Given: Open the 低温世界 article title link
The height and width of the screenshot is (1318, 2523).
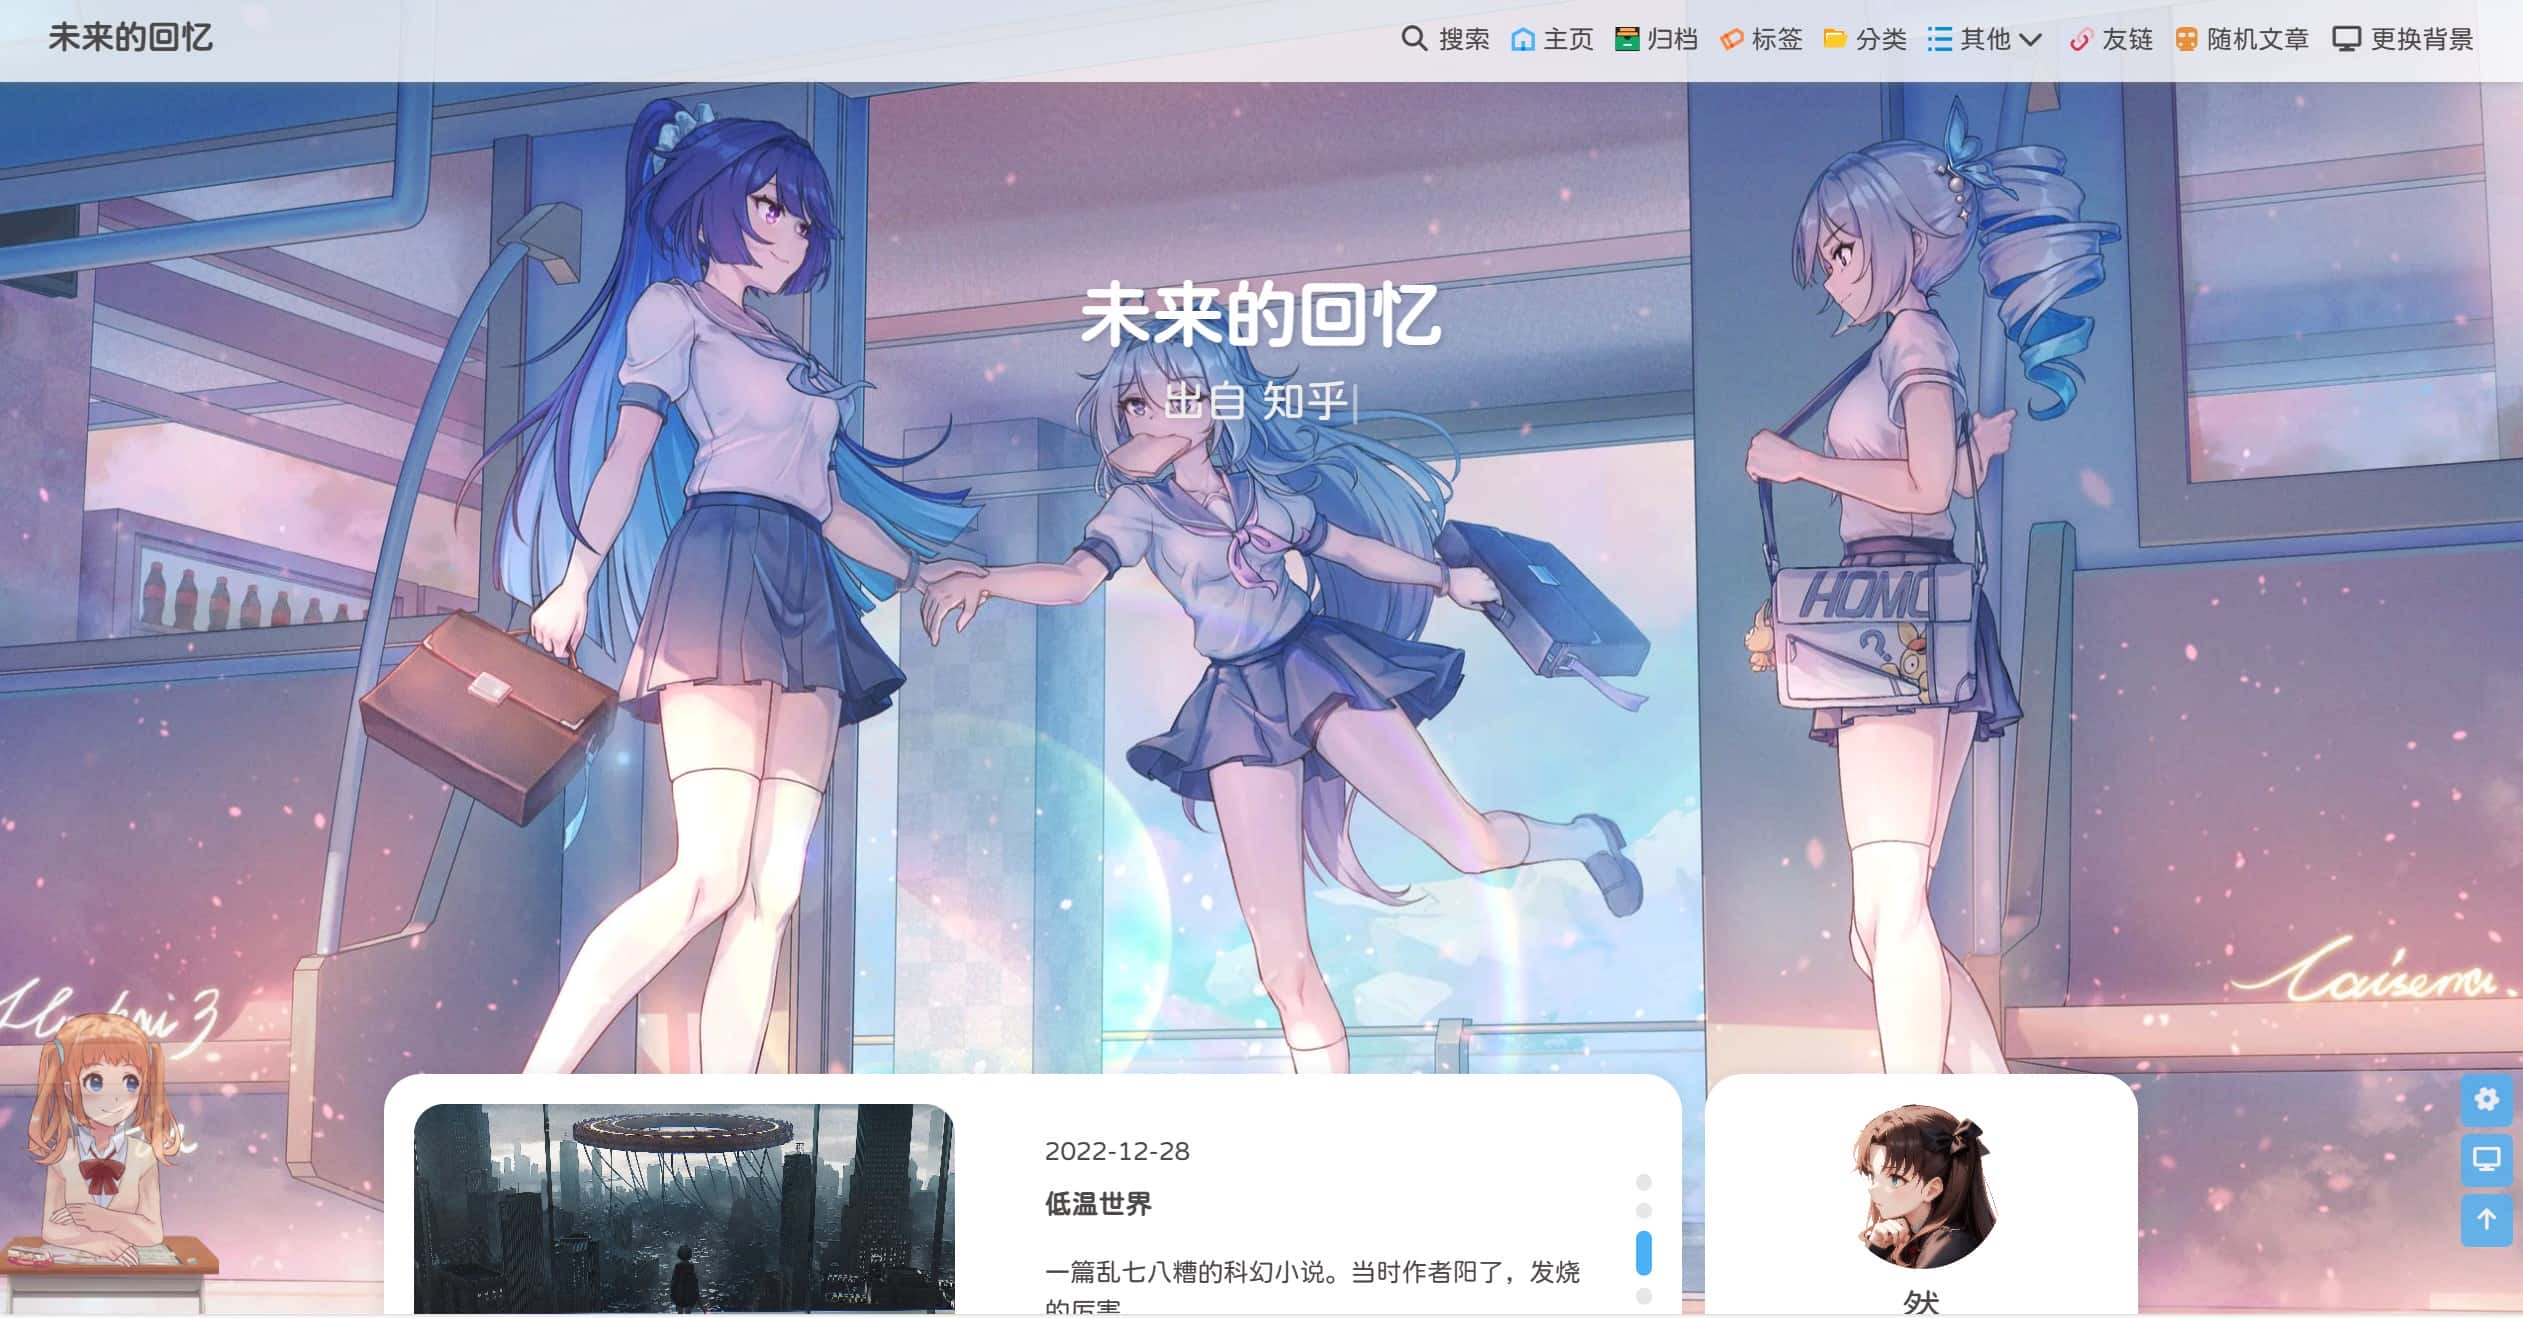Looking at the screenshot, I should pyautogui.click(x=1098, y=1204).
